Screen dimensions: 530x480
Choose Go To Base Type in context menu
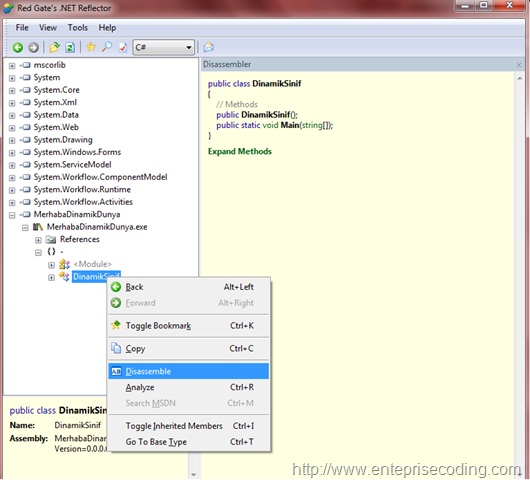(x=189, y=442)
